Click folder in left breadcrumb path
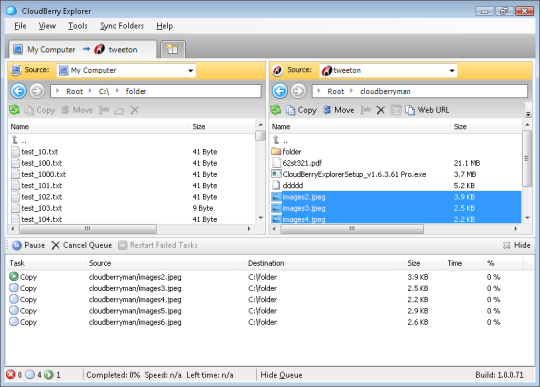The height and width of the screenshot is (387, 540). pyautogui.click(x=136, y=91)
